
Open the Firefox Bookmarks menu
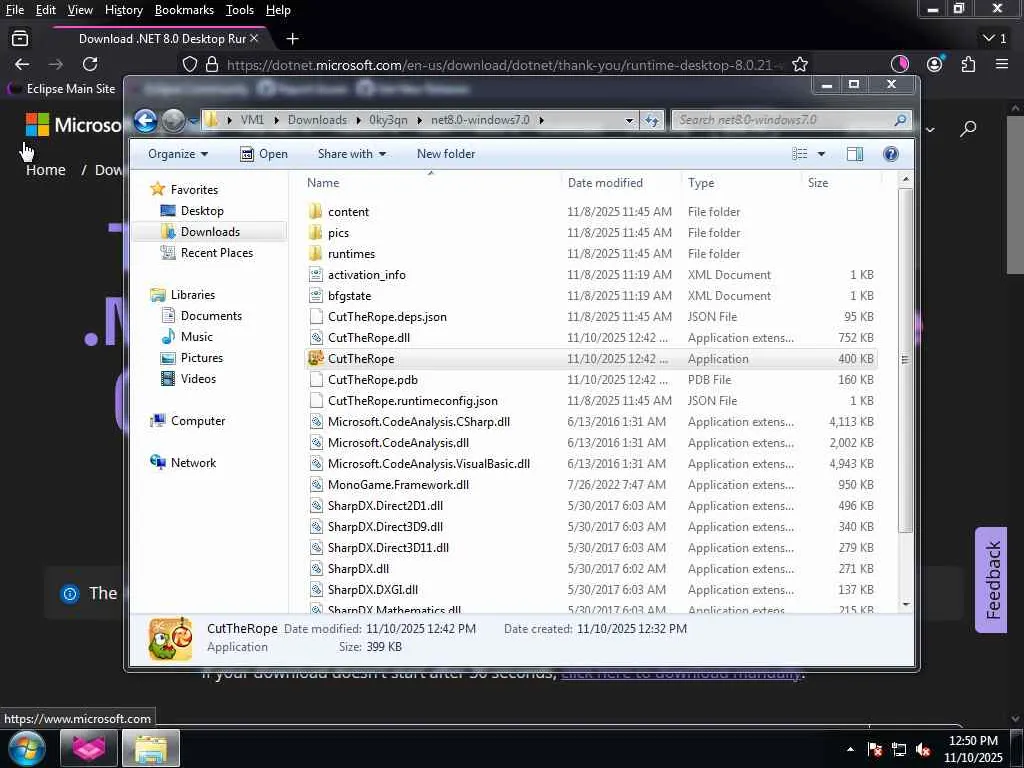point(184,10)
